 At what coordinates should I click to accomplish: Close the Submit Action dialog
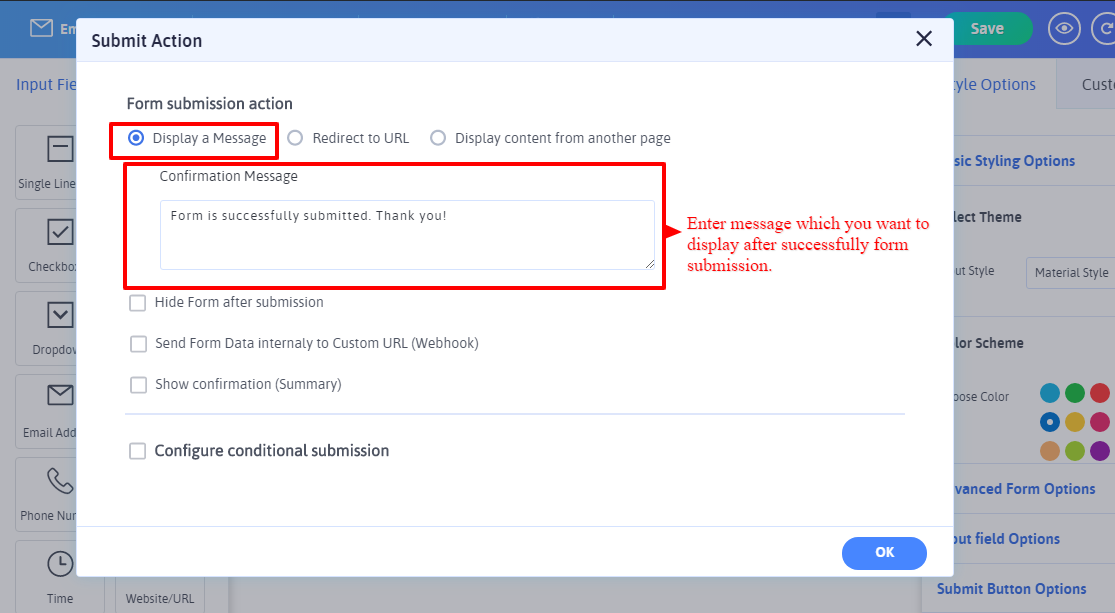click(924, 39)
